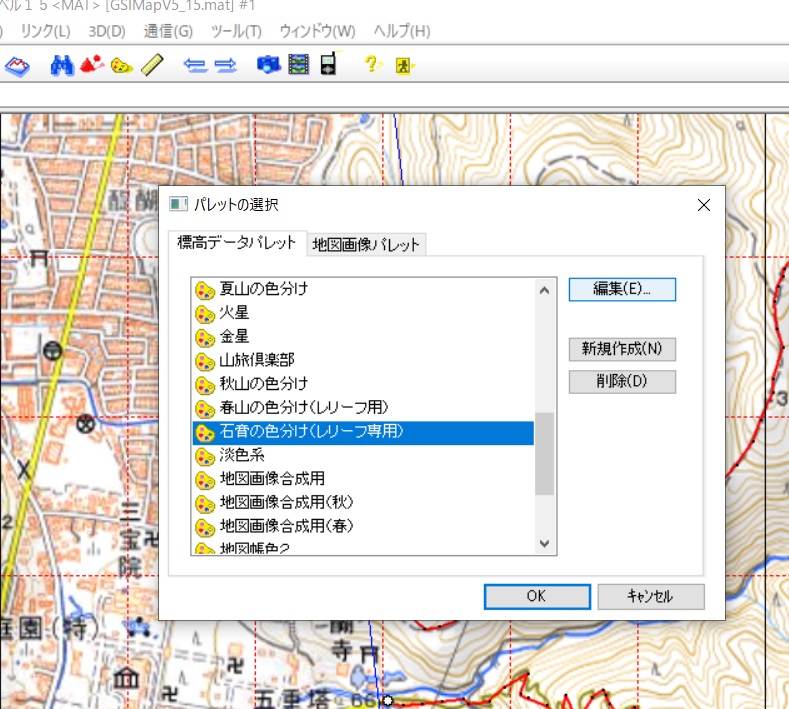
Task: Open the 3D(D) menu
Action: coord(107,31)
